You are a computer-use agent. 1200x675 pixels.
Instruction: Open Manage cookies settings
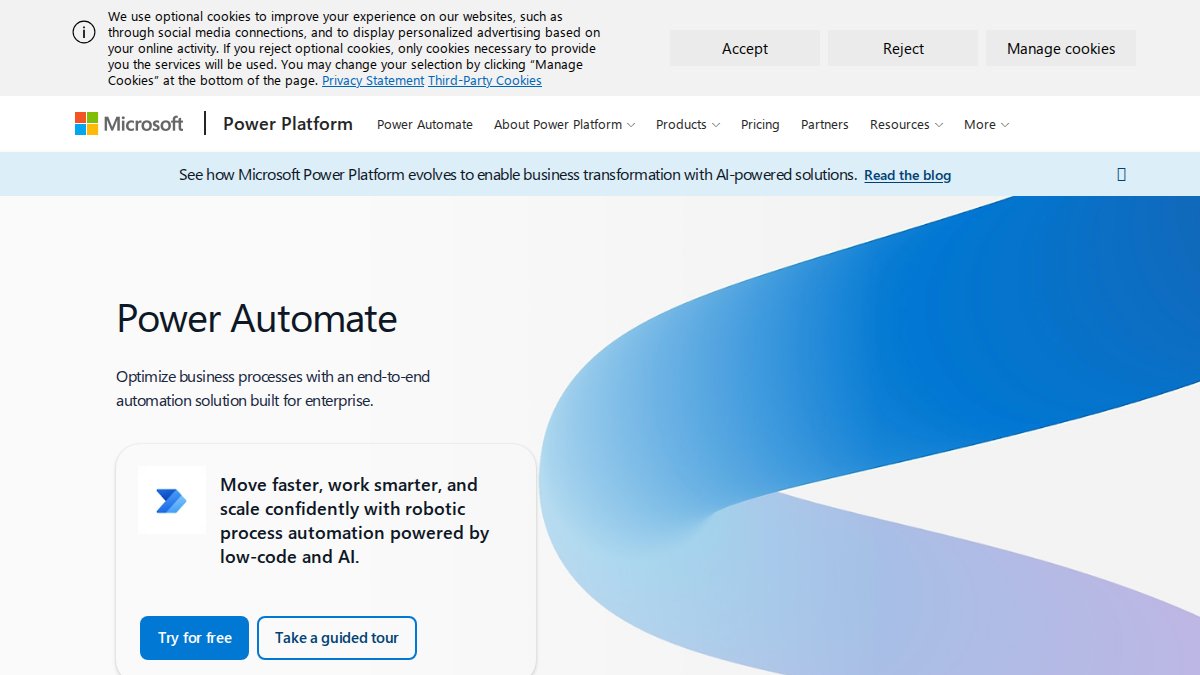point(1061,48)
